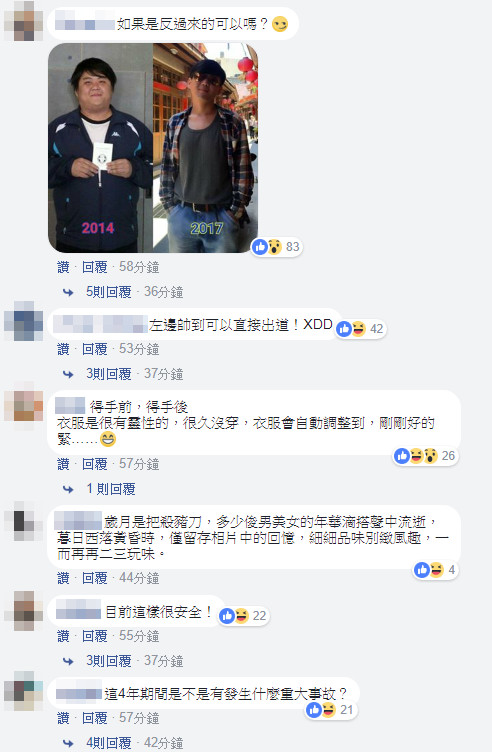Open blurred commenter name on 得手前 comment

tap(70, 406)
